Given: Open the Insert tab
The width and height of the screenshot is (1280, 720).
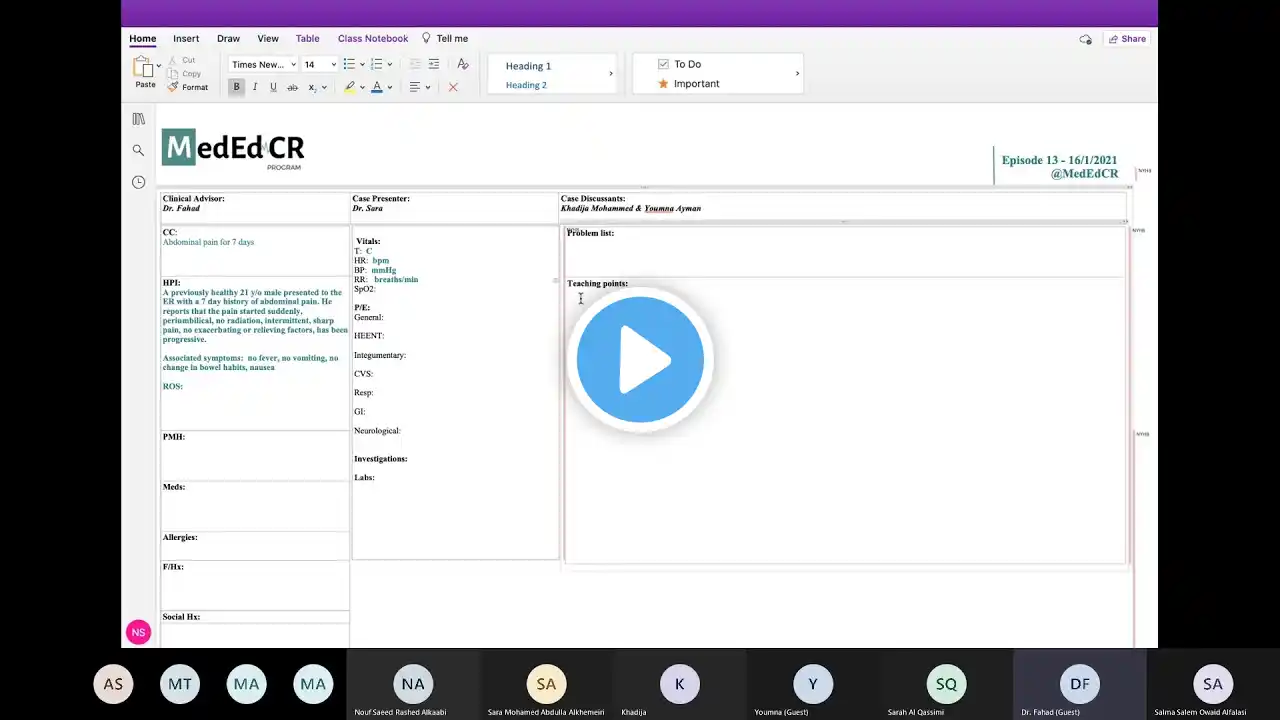Looking at the screenshot, I should pyautogui.click(x=186, y=38).
